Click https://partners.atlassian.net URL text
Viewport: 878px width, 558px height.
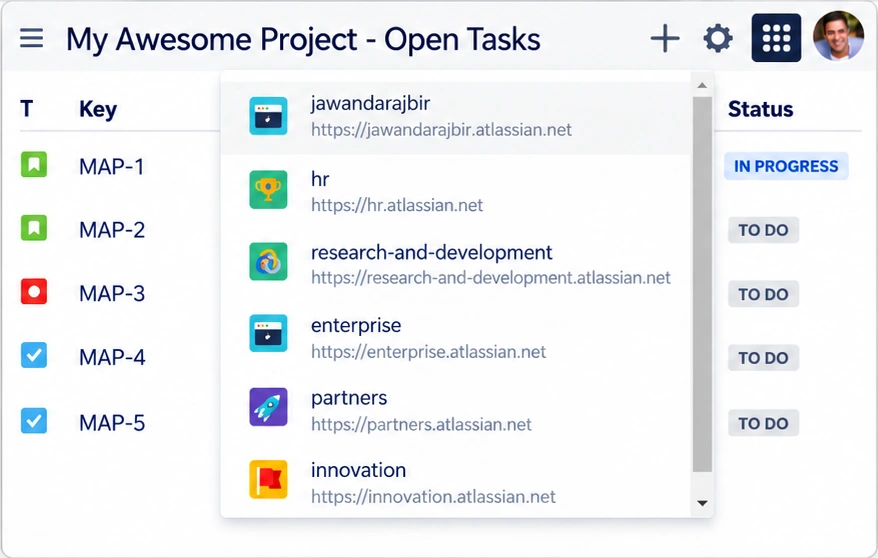pos(421,424)
